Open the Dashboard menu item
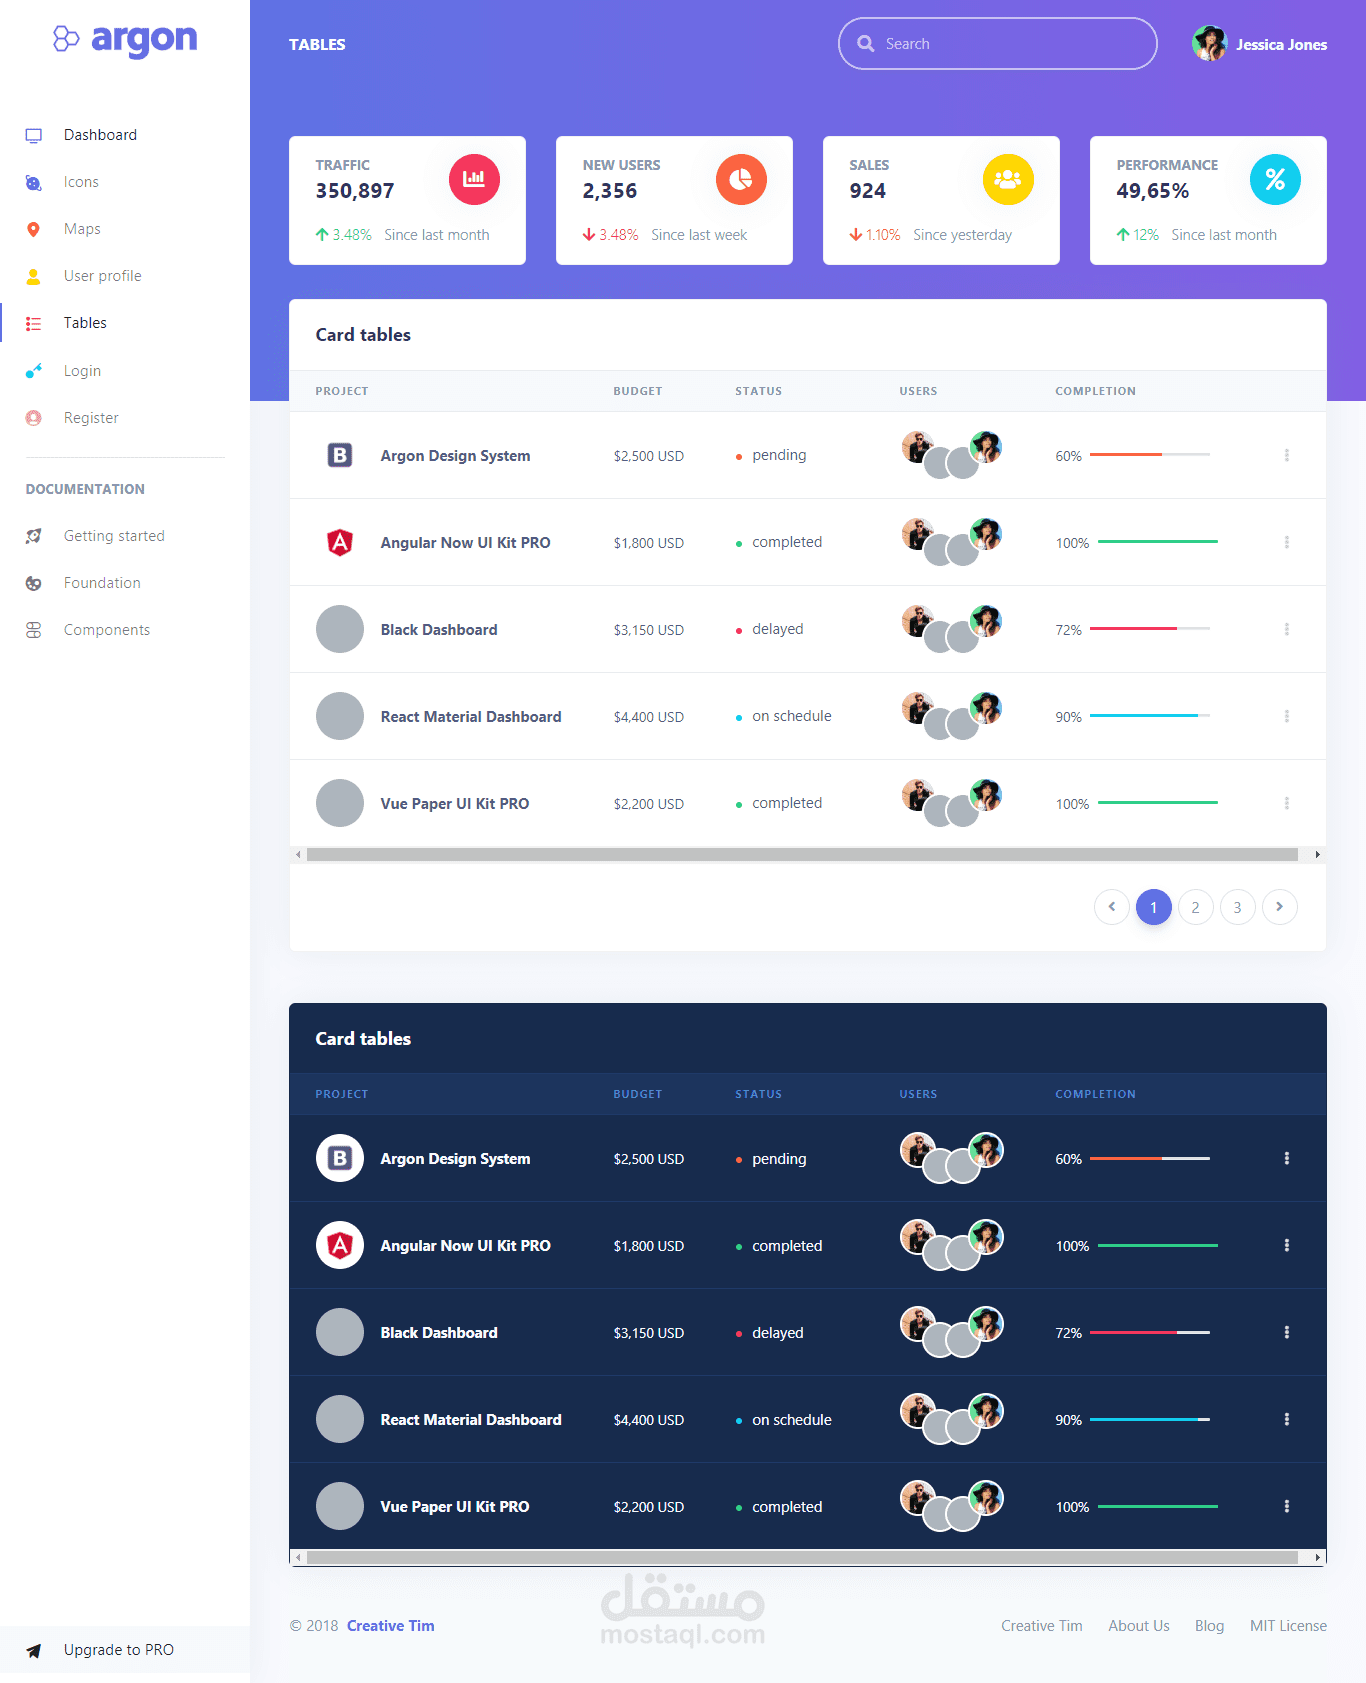Viewport: 1366px width, 1683px height. click(x=125, y=135)
